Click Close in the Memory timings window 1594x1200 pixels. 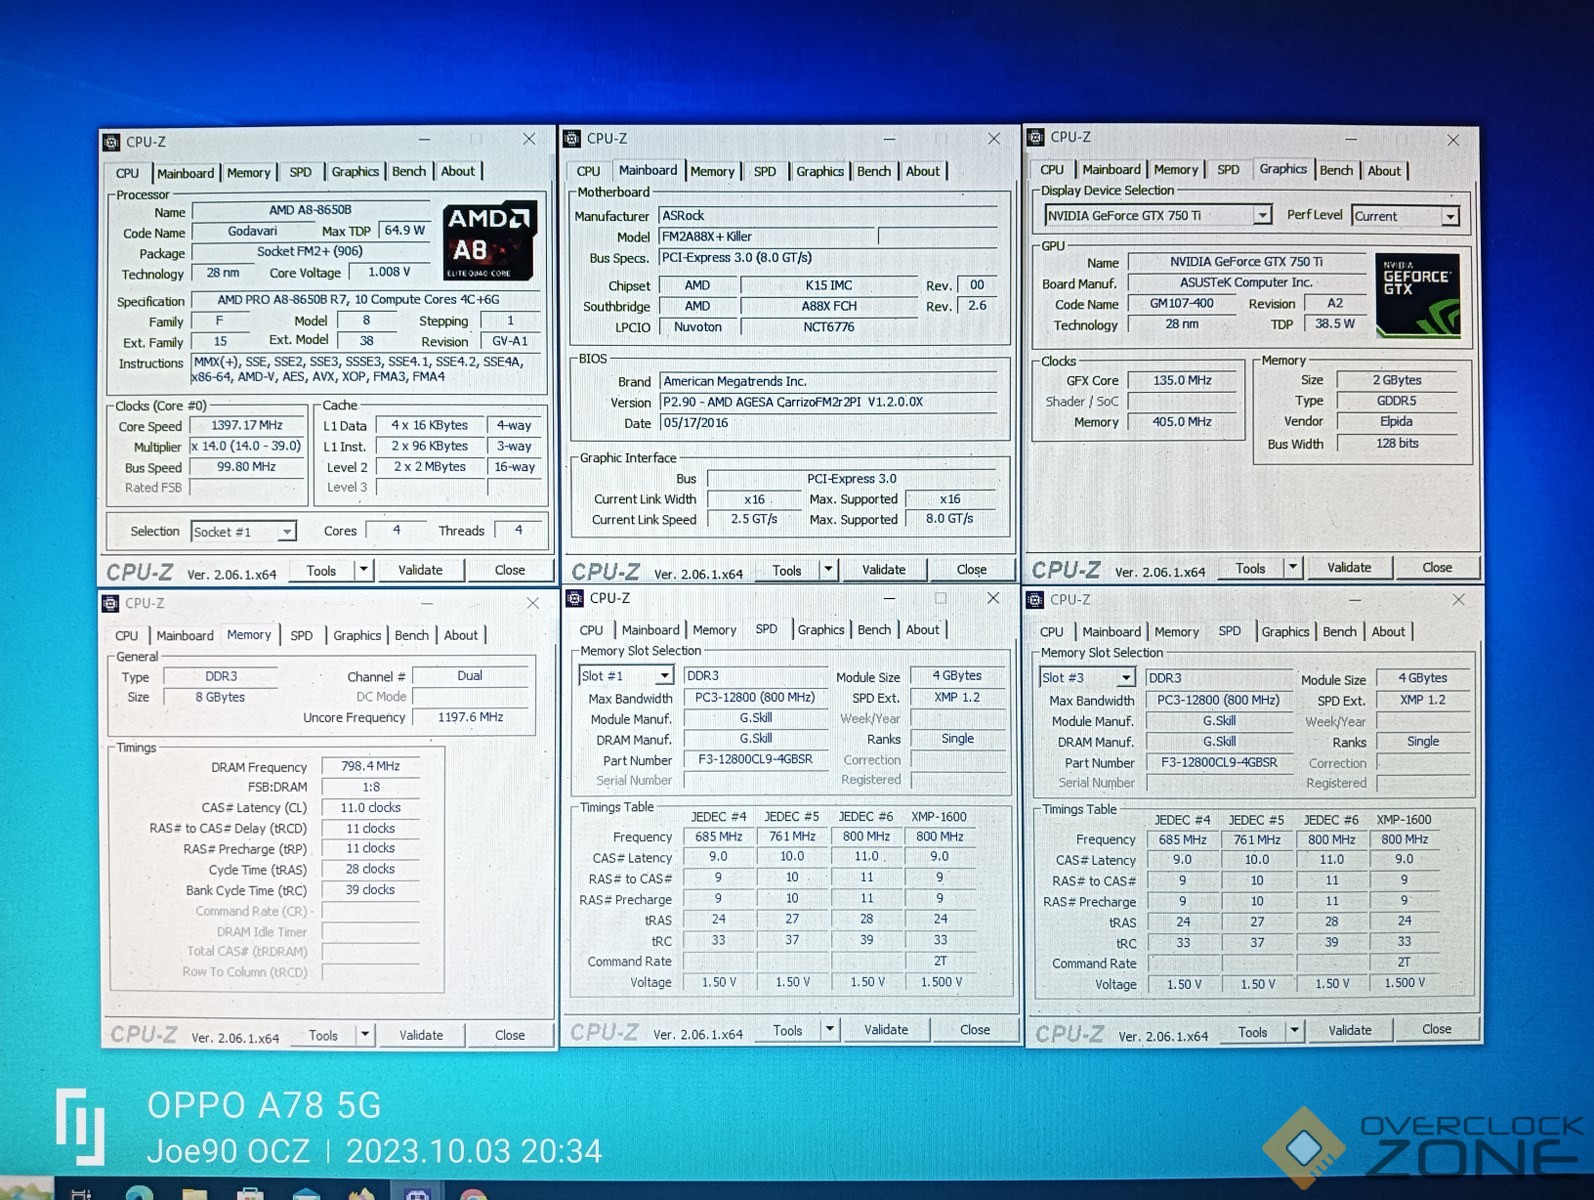point(510,1035)
